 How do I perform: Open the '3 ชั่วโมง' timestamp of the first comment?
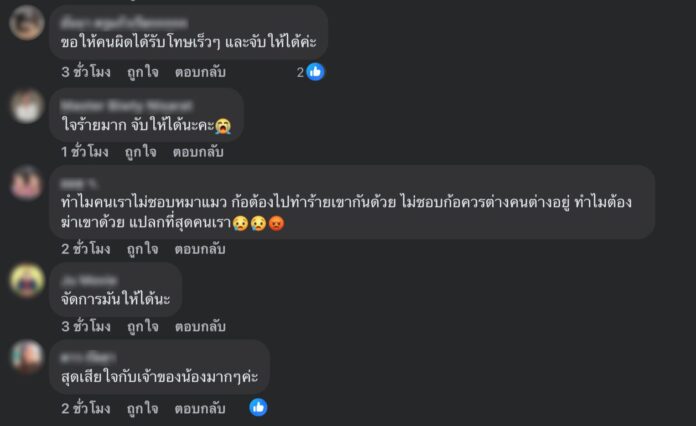[86, 72]
